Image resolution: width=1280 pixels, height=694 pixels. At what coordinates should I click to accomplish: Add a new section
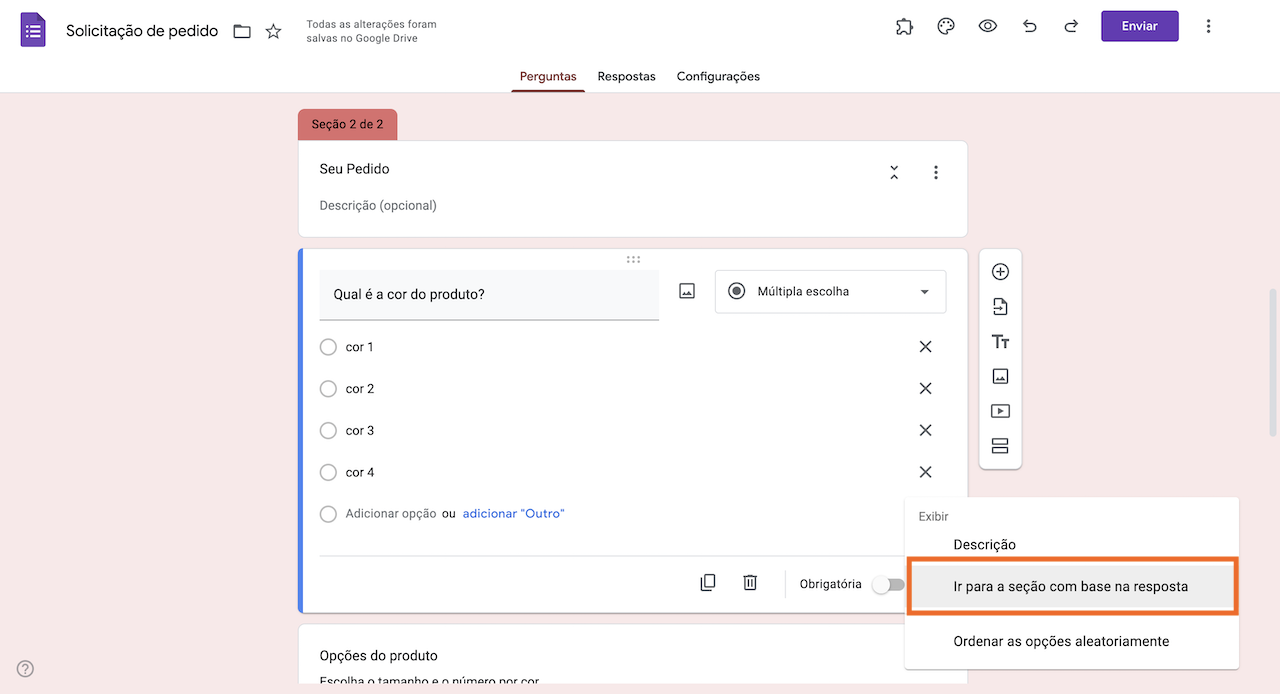[1000, 446]
